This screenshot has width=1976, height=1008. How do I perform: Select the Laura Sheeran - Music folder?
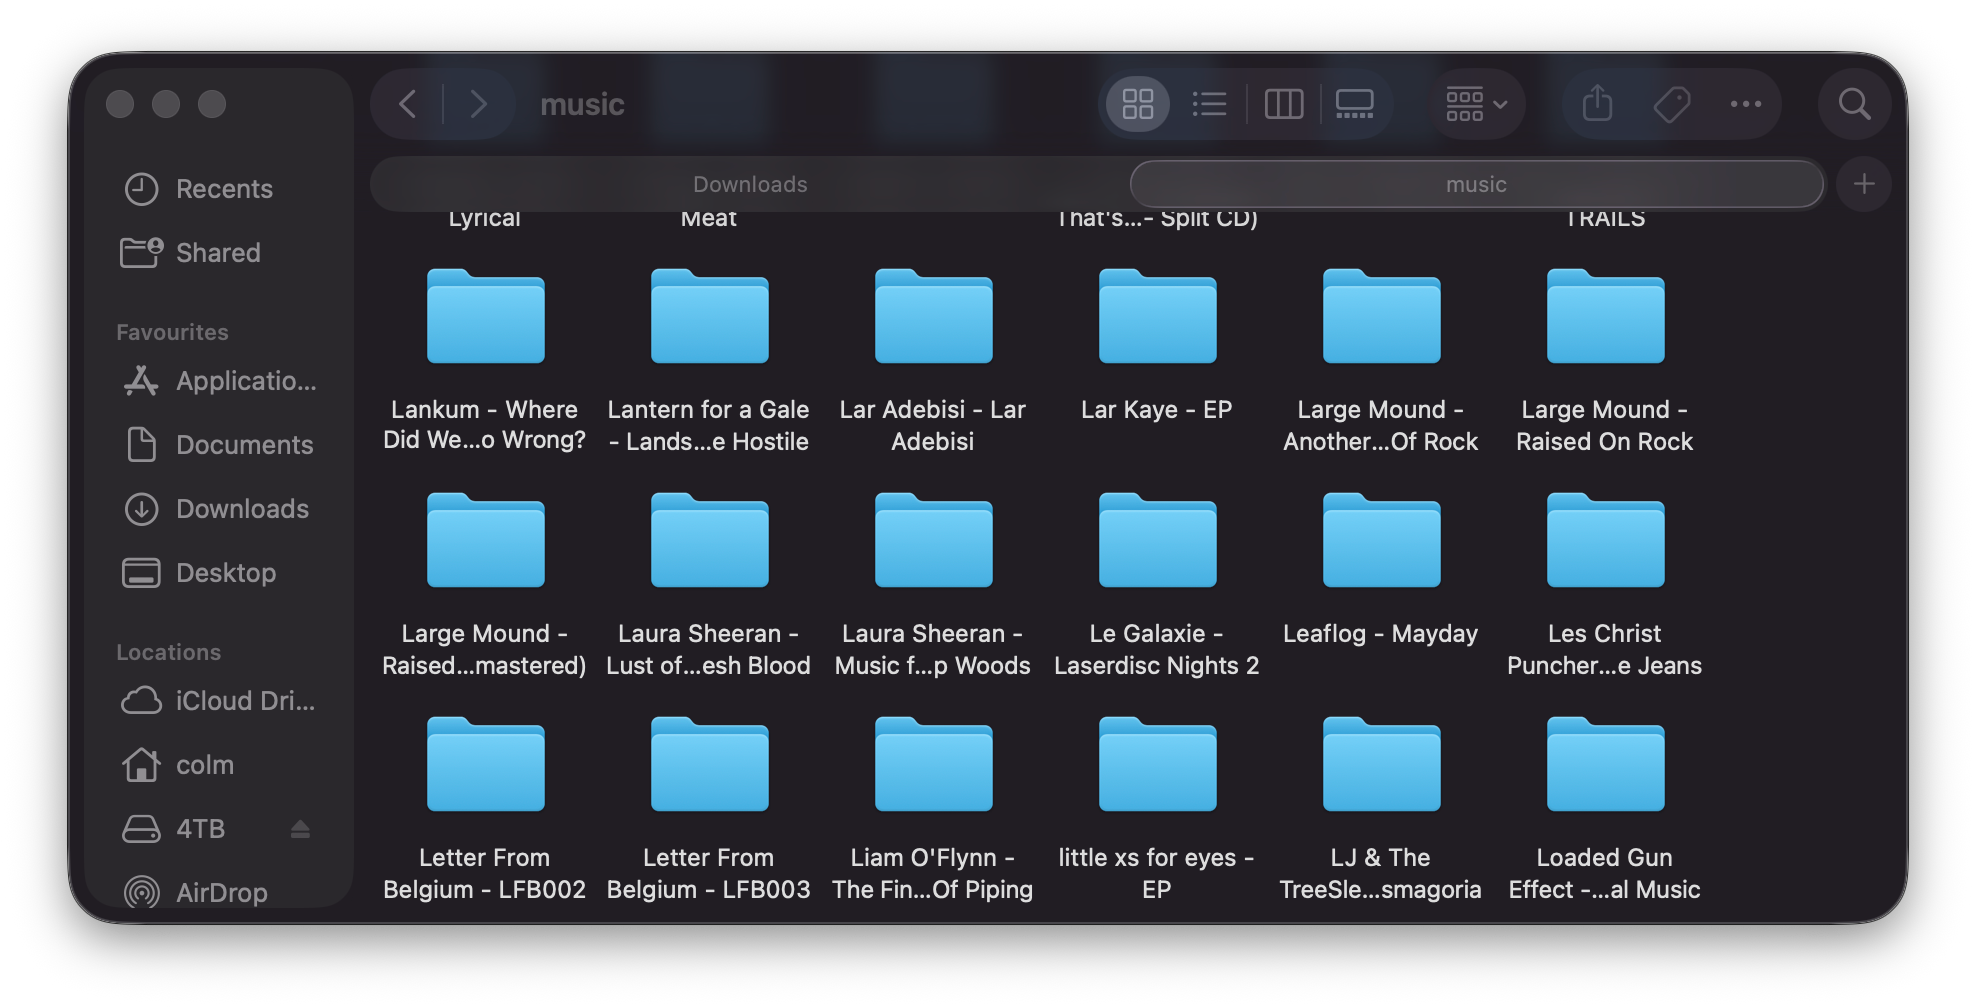tap(934, 540)
